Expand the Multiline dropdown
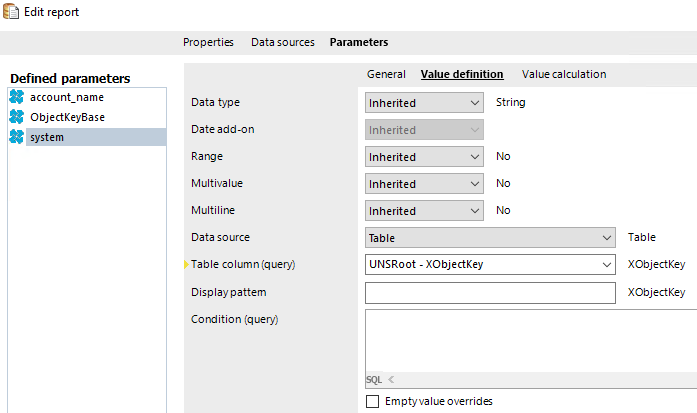Viewport: 697px width, 413px height. 424,211
